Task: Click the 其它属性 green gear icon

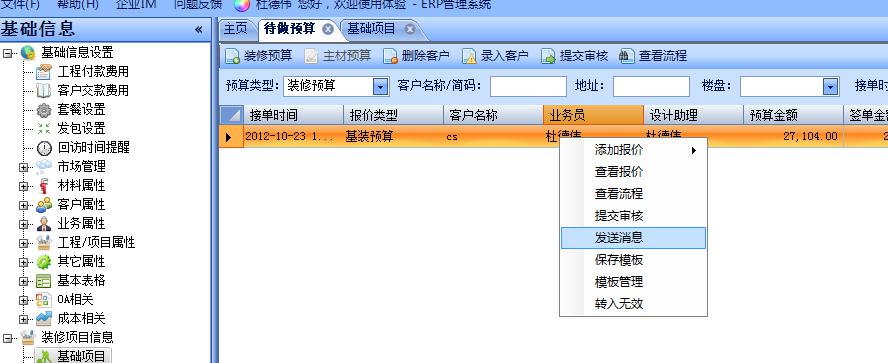Action: coord(44,262)
